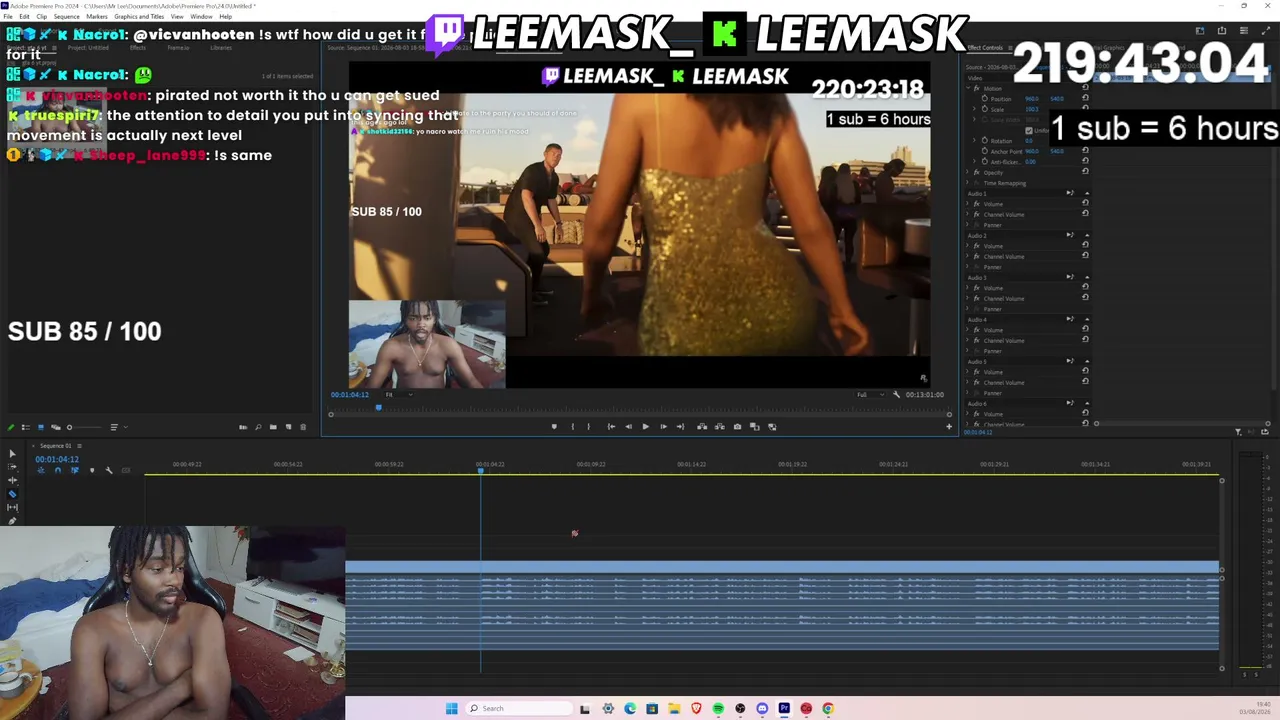1280x720 pixels.
Task: Open Premiere Pro from the taskbar
Action: 784,709
